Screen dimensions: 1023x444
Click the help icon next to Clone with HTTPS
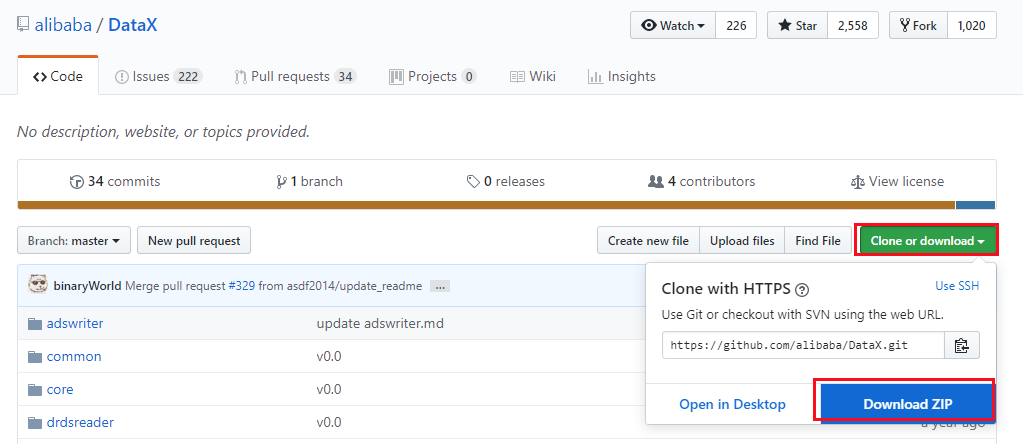[x=803, y=289]
